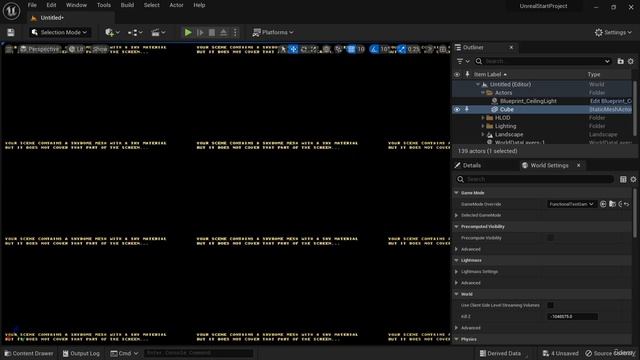Open the Outliner filter menu
Screen dimensions: 640x360
(463, 61)
